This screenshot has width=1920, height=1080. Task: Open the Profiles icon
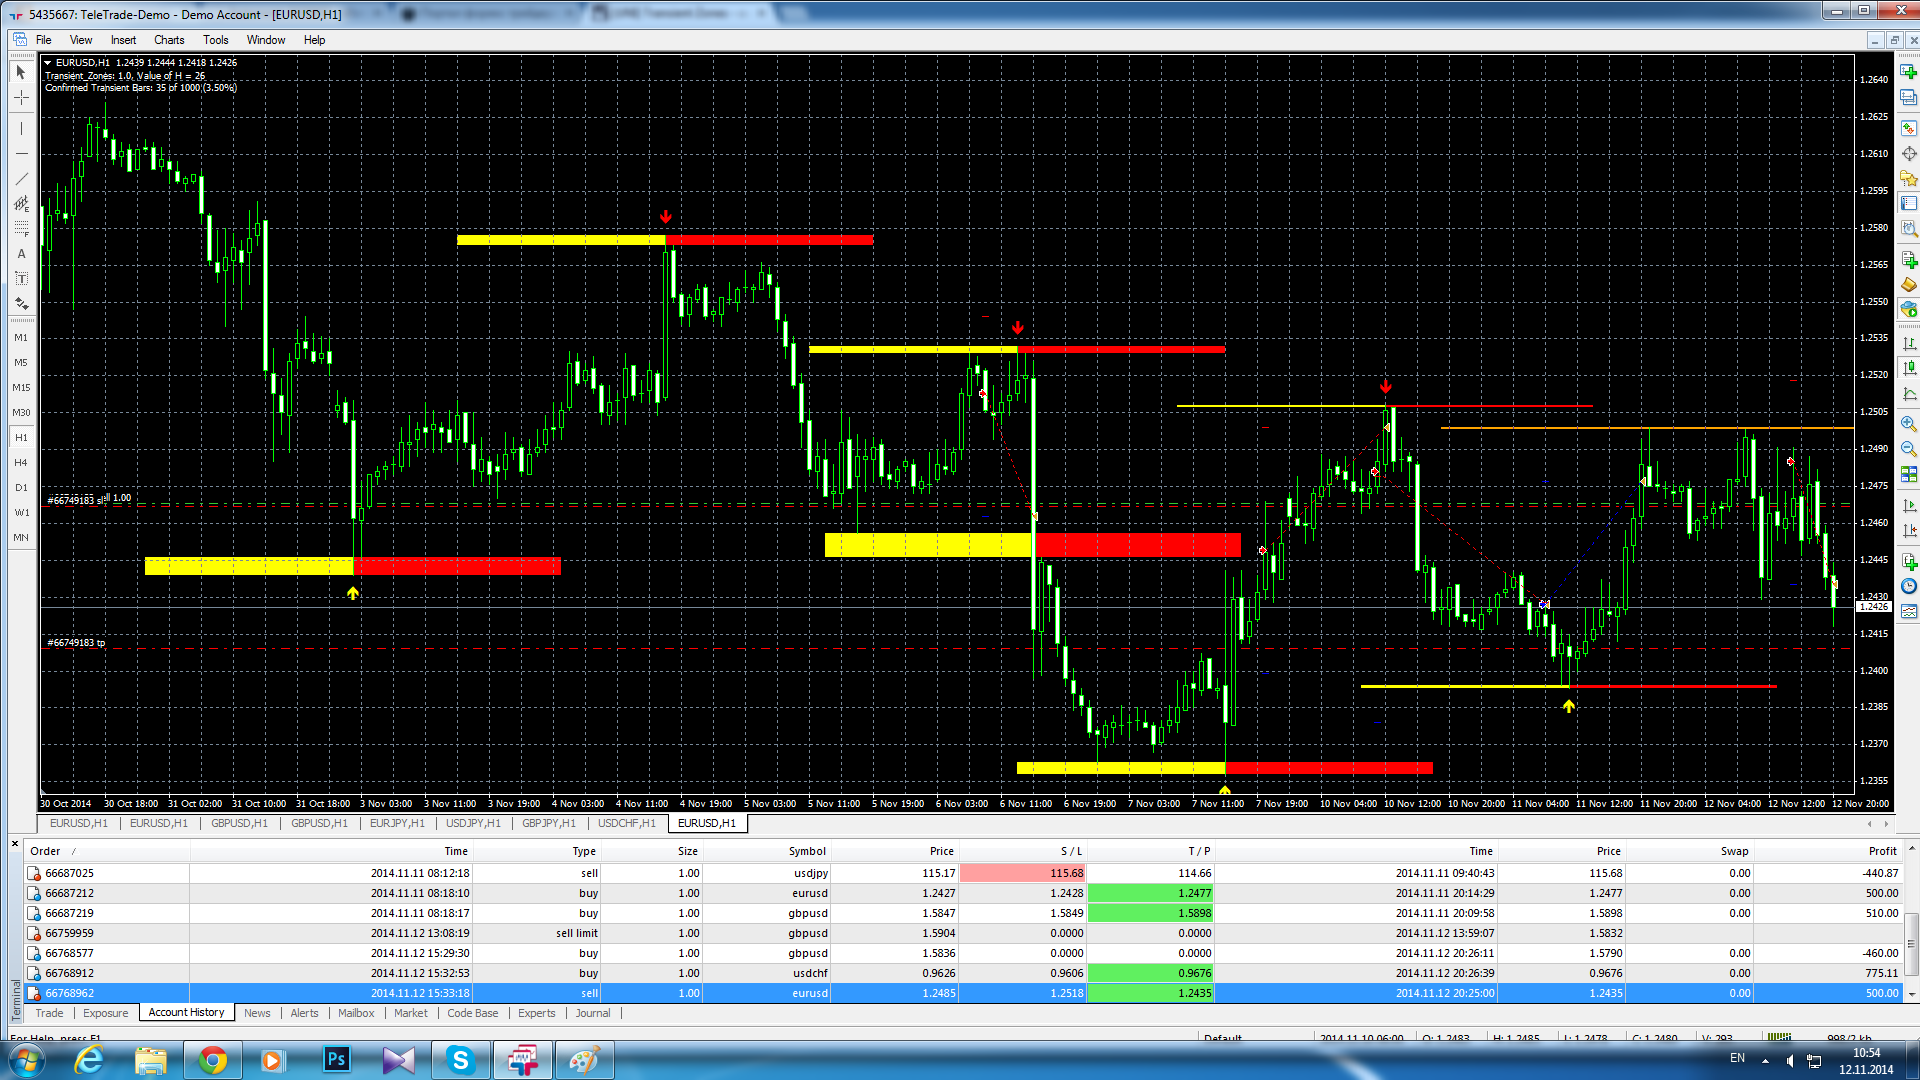(x=1909, y=97)
